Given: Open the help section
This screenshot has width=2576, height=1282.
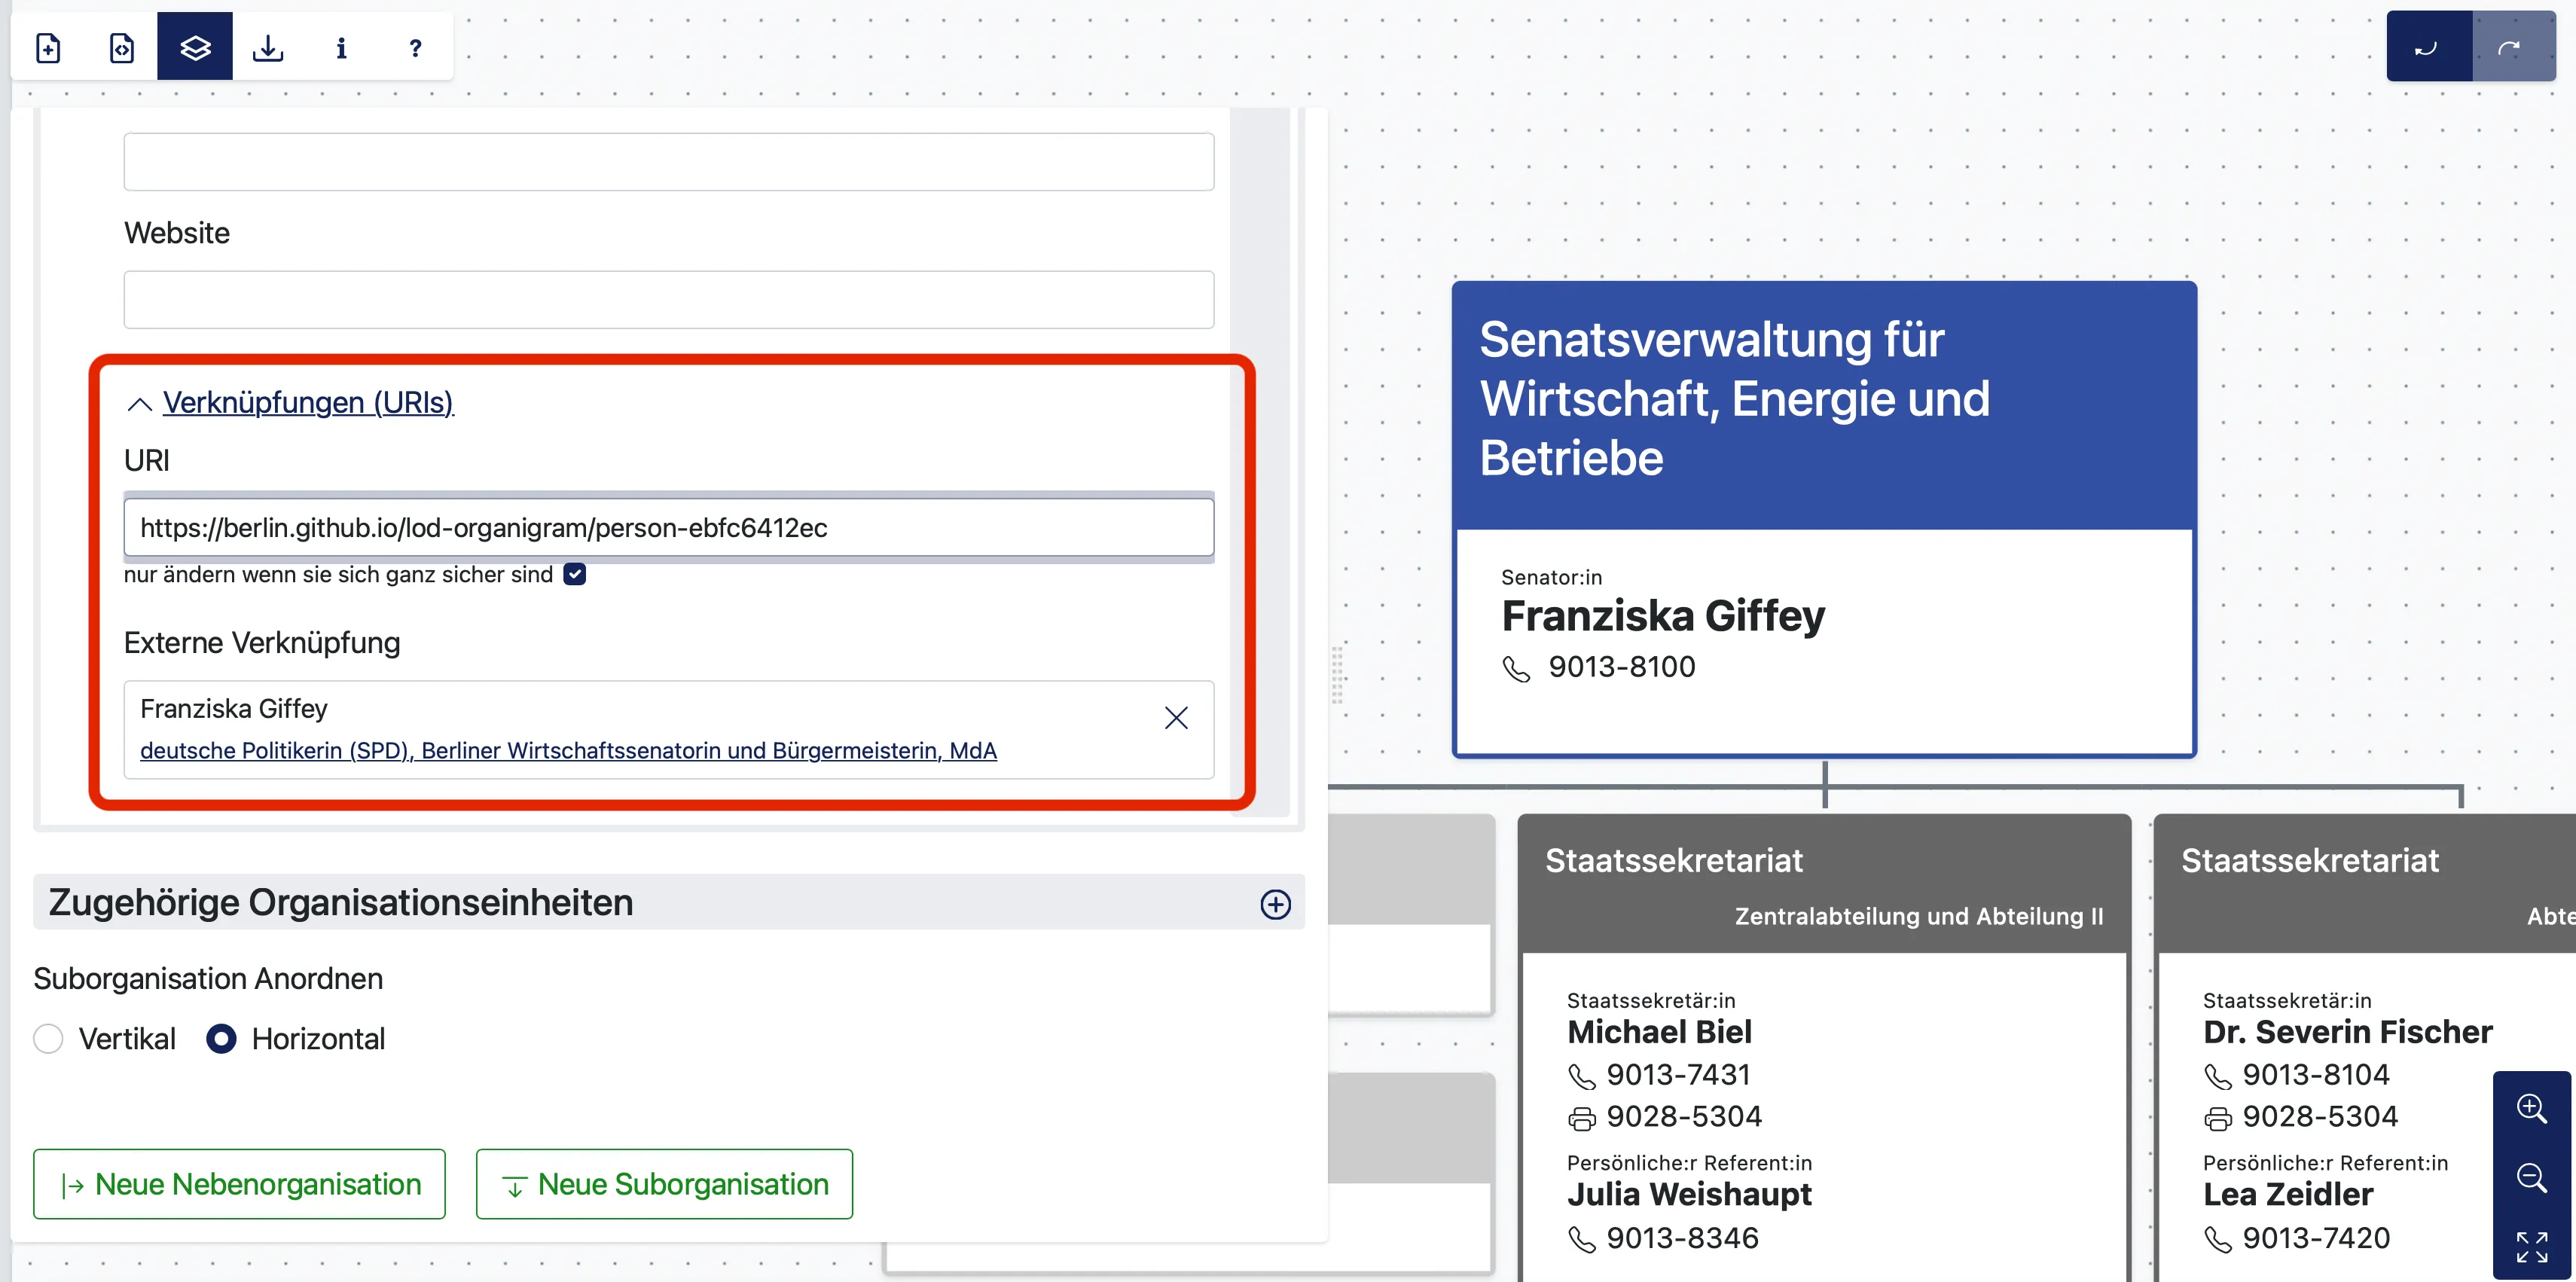Looking at the screenshot, I should click(414, 46).
